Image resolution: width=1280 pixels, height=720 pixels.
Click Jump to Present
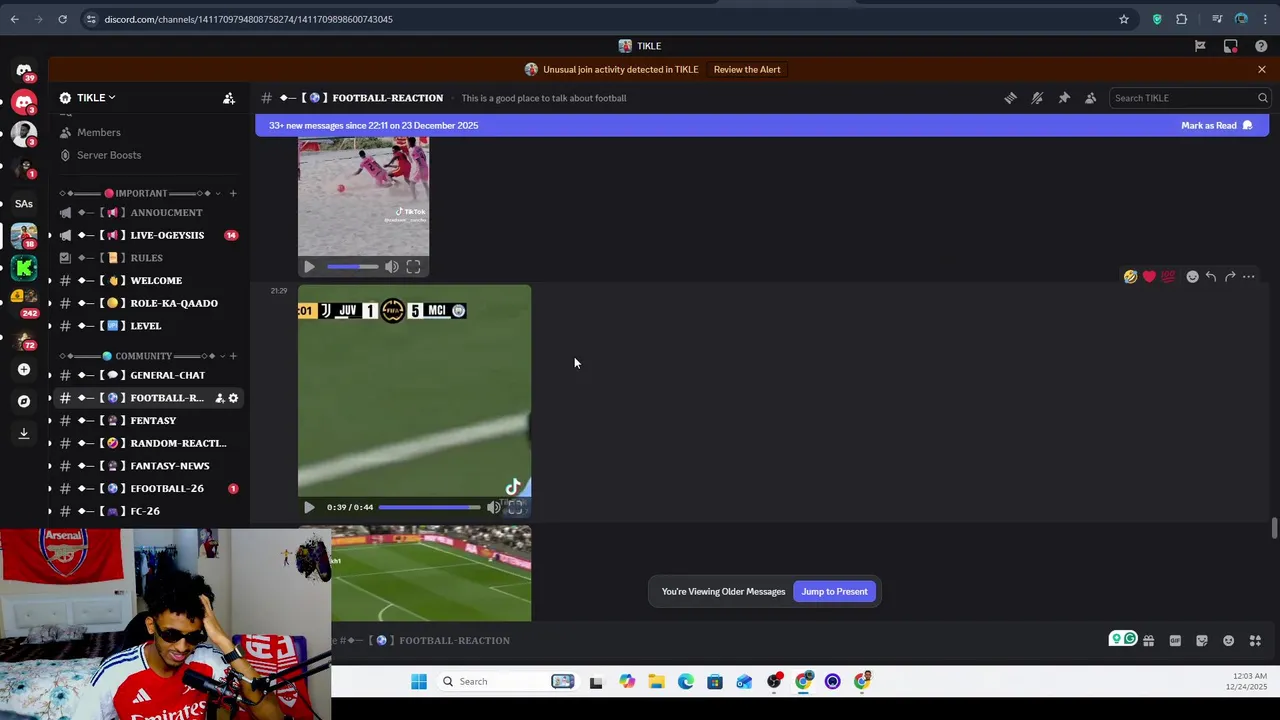(x=834, y=591)
